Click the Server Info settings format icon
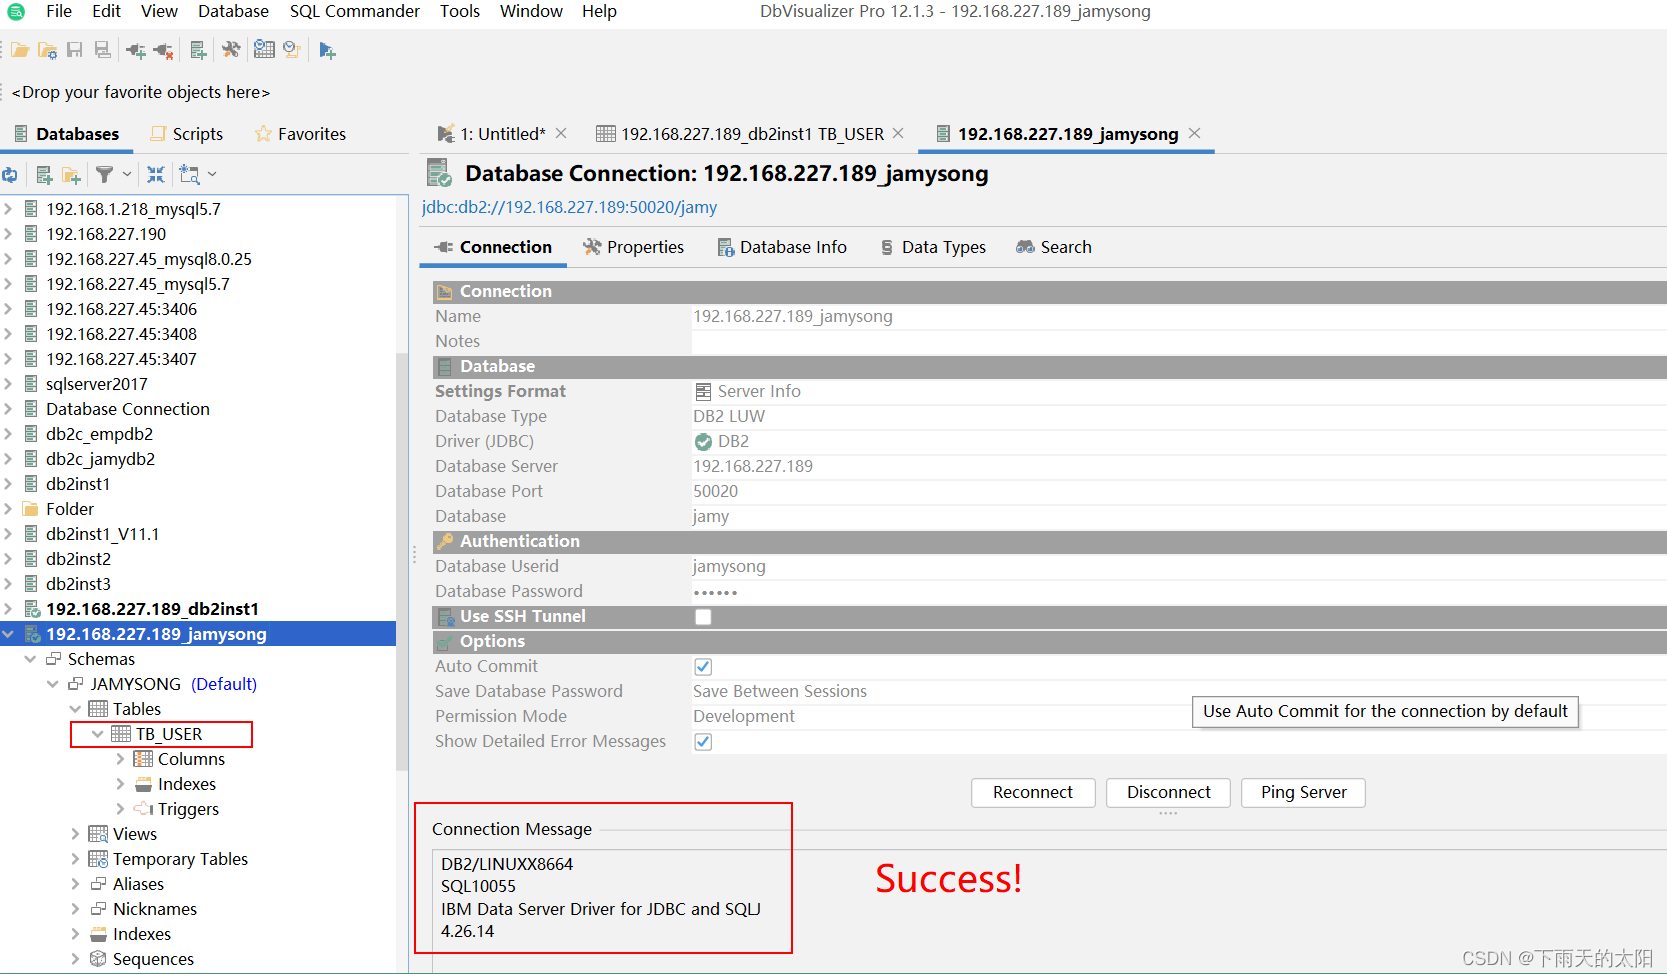The height and width of the screenshot is (977, 1667). [x=703, y=391]
